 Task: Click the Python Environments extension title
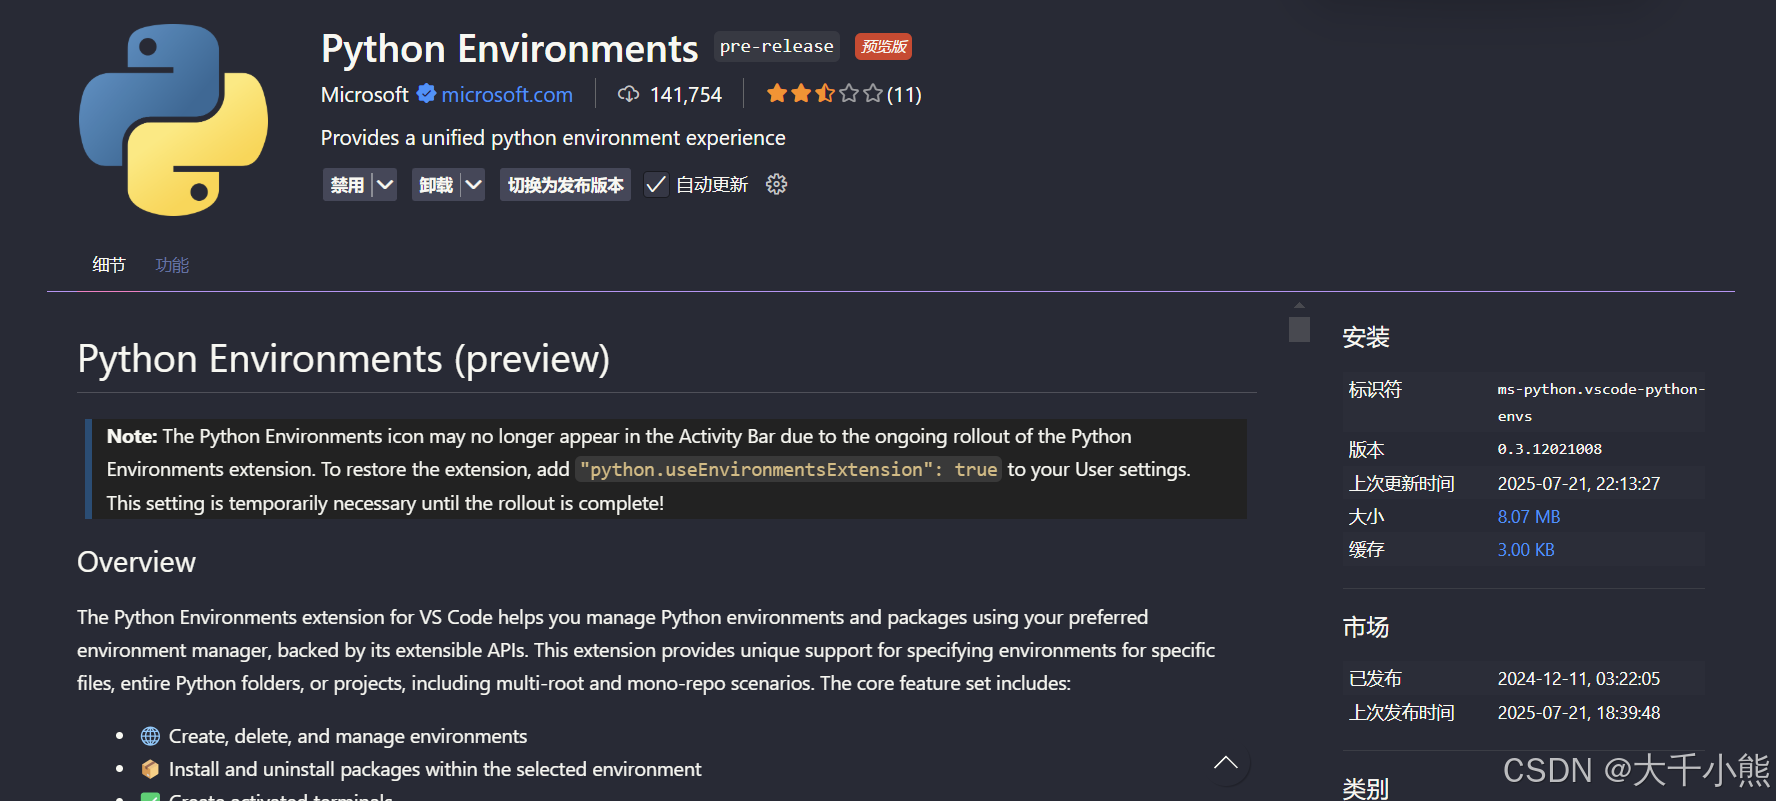pyautogui.click(x=510, y=48)
